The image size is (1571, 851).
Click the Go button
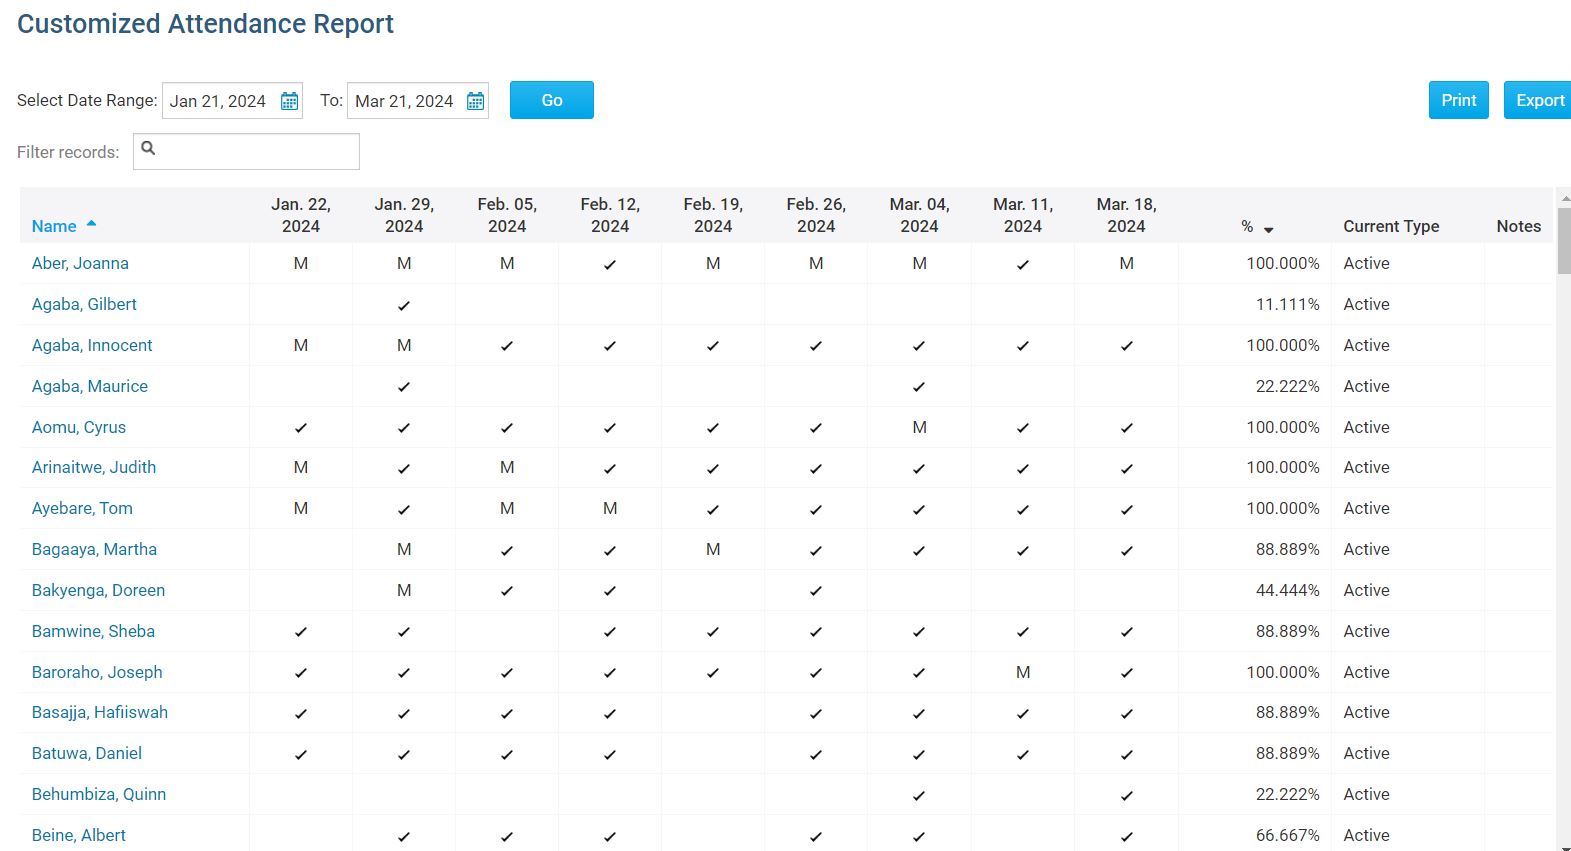(x=552, y=100)
